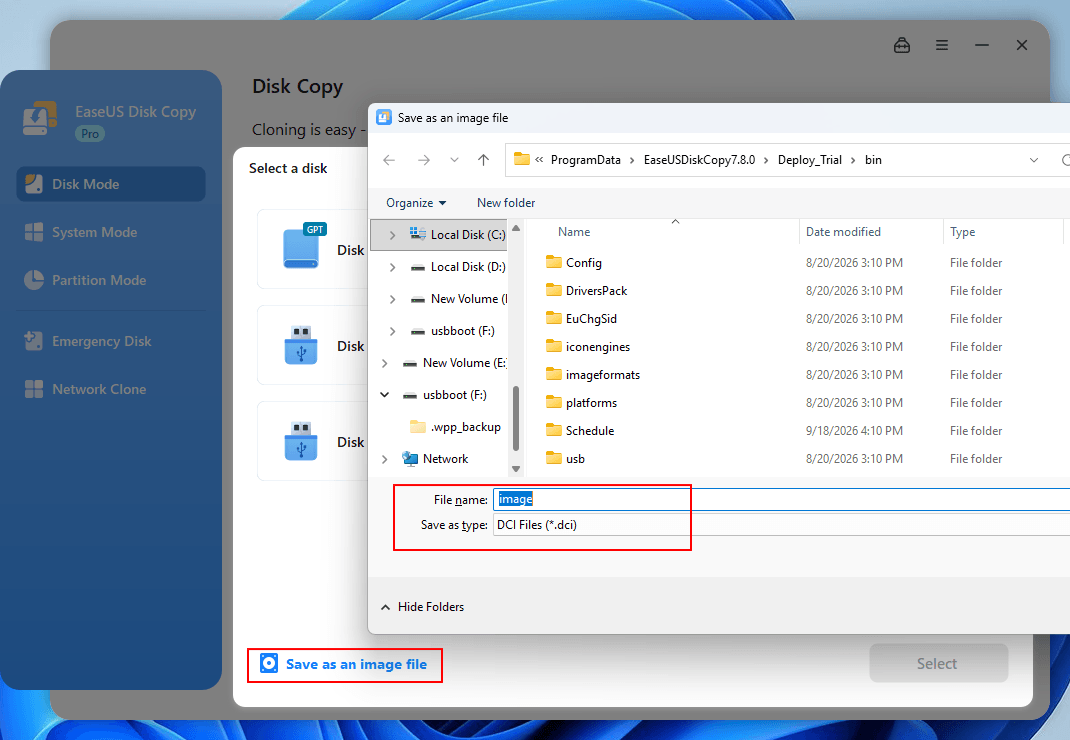Select the EuChgSid folder
The width and height of the screenshot is (1070, 740).
coord(581,319)
